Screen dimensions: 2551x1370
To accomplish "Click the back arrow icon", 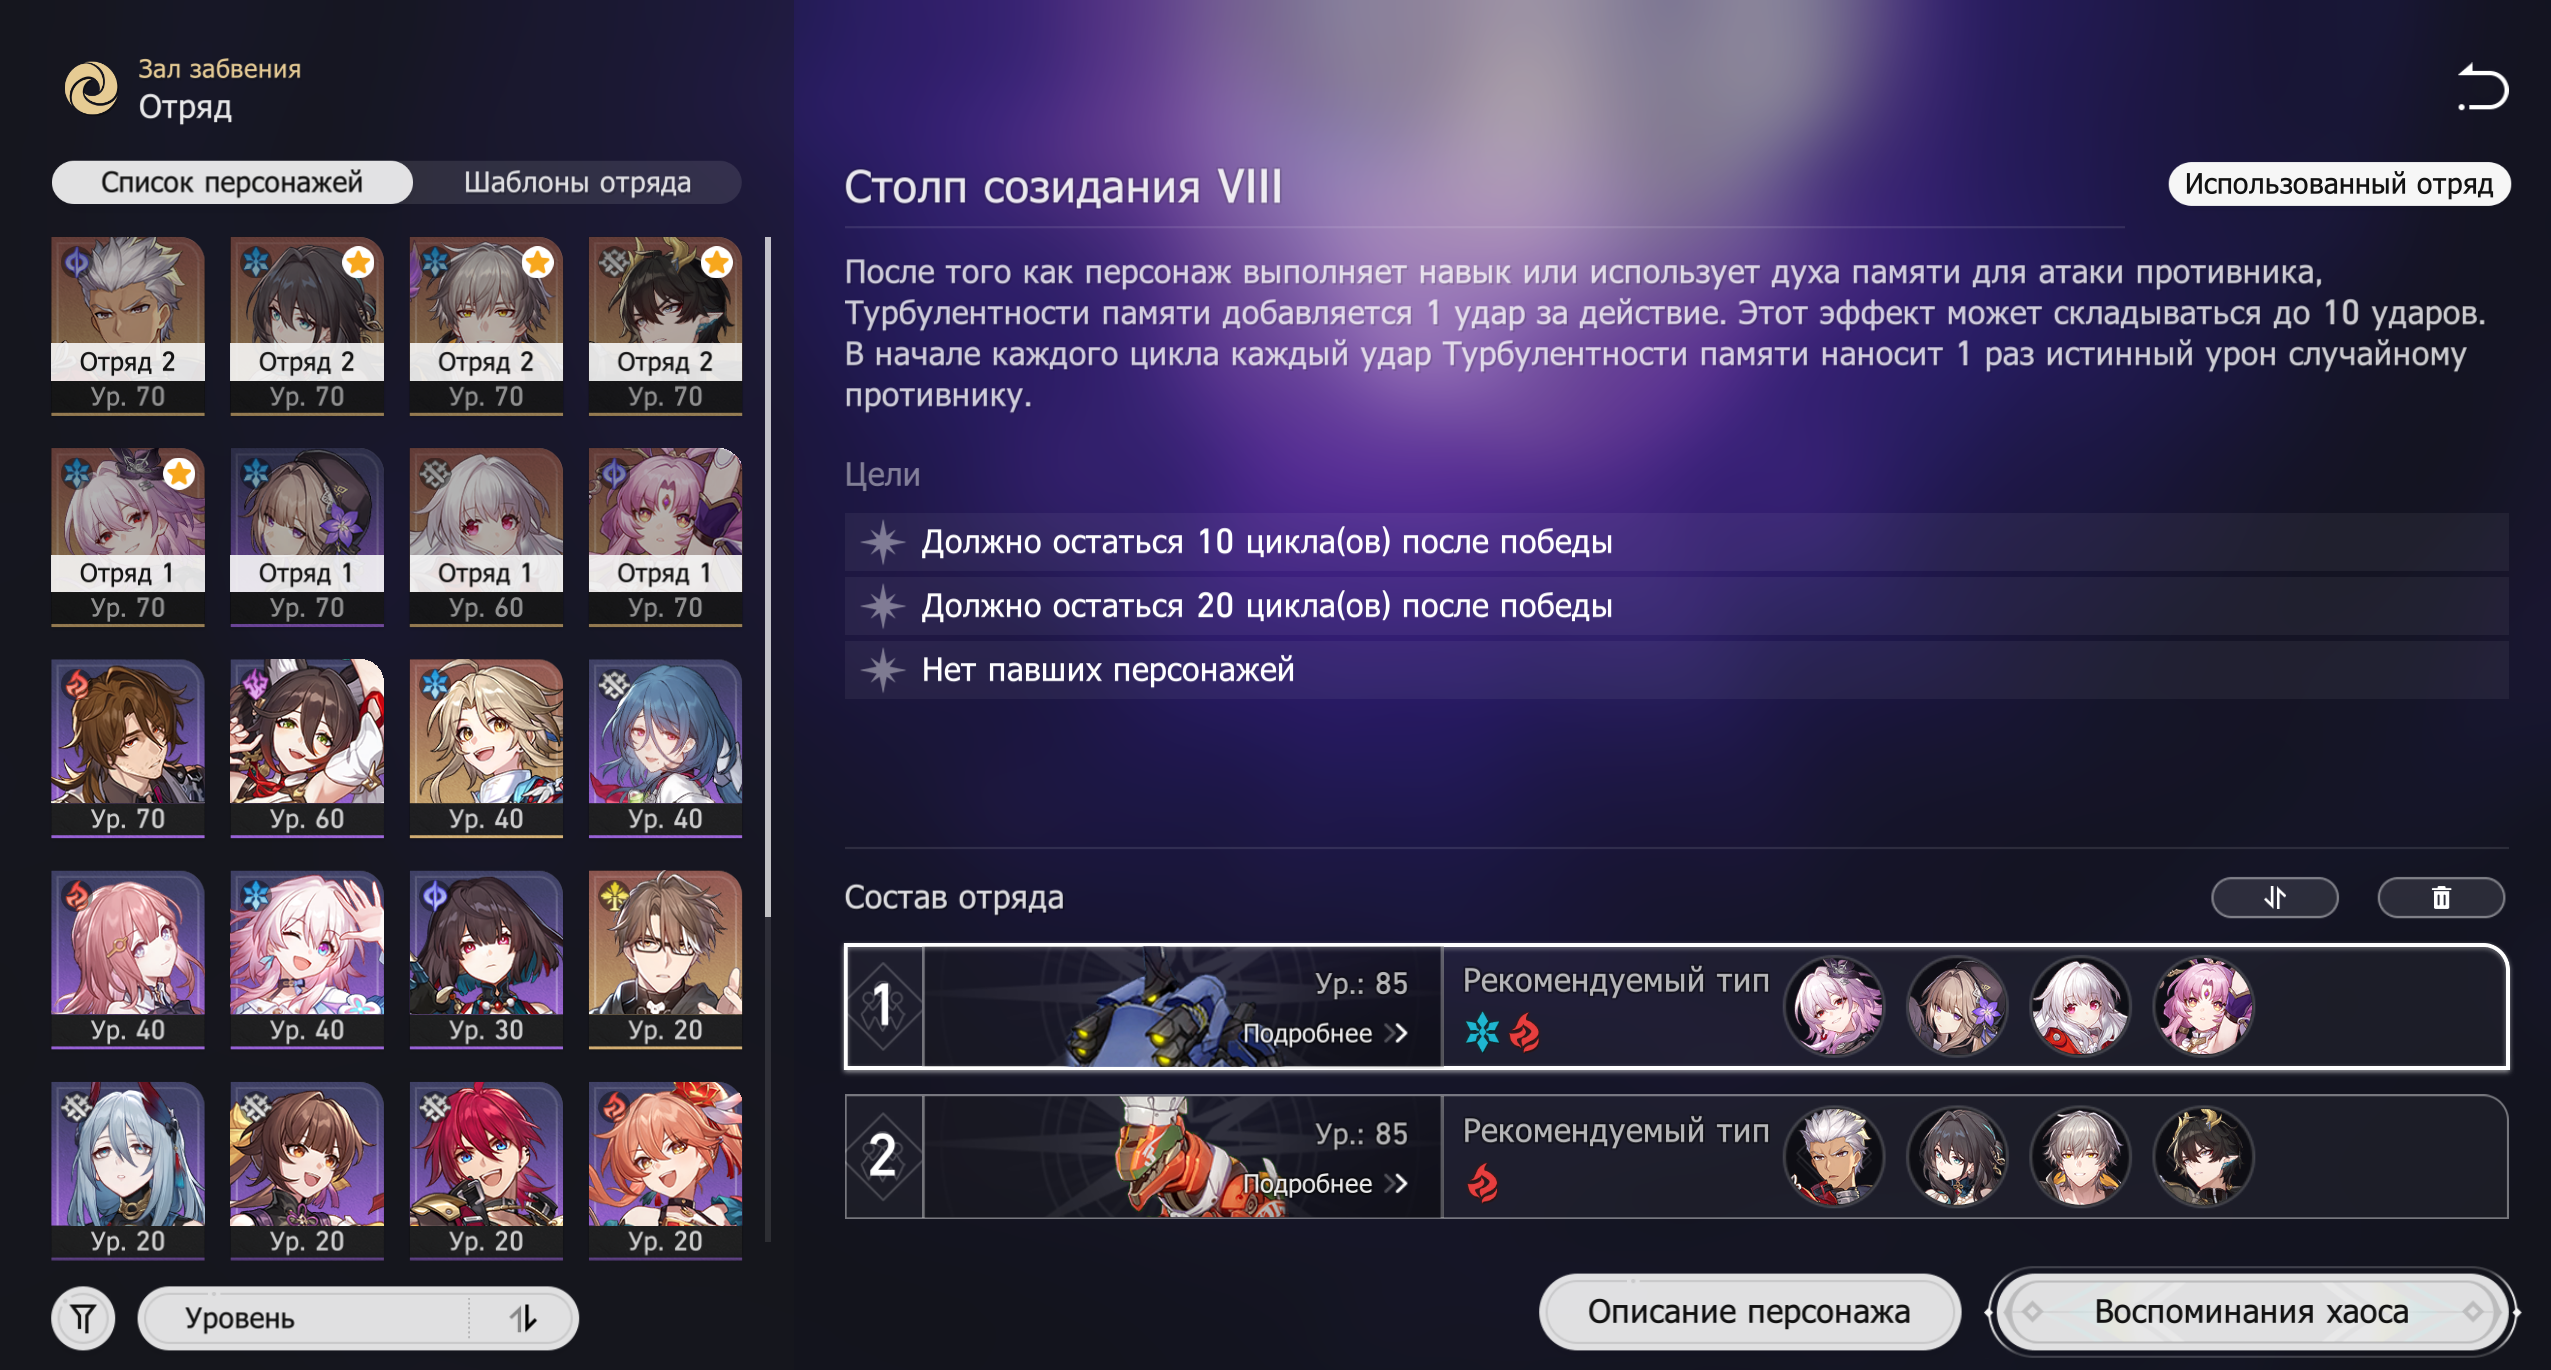I will 2483,87.
